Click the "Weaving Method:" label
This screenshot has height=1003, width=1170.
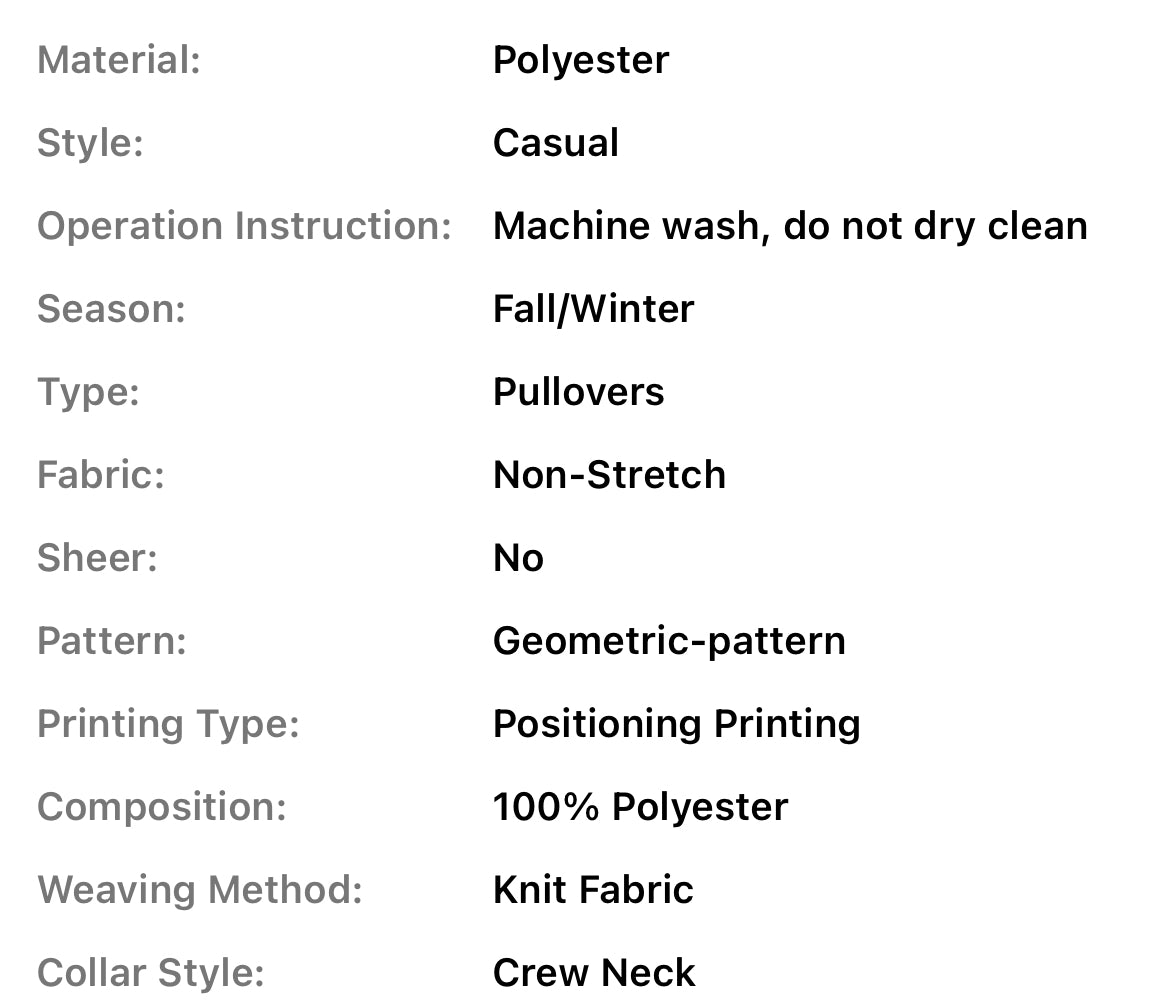click(199, 890)
